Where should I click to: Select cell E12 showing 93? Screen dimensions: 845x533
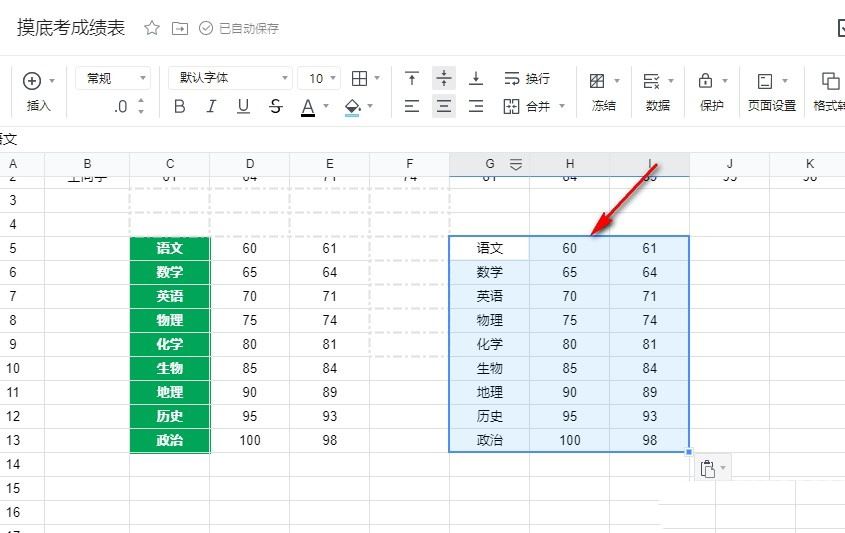tap(330, 416)
